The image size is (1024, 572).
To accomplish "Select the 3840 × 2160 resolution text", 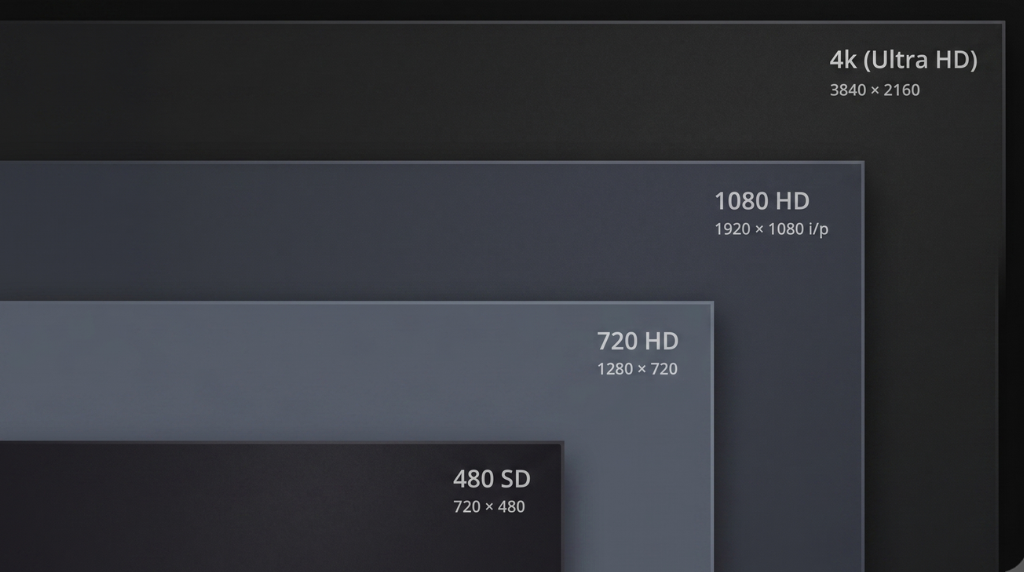I will pos(874,90).
